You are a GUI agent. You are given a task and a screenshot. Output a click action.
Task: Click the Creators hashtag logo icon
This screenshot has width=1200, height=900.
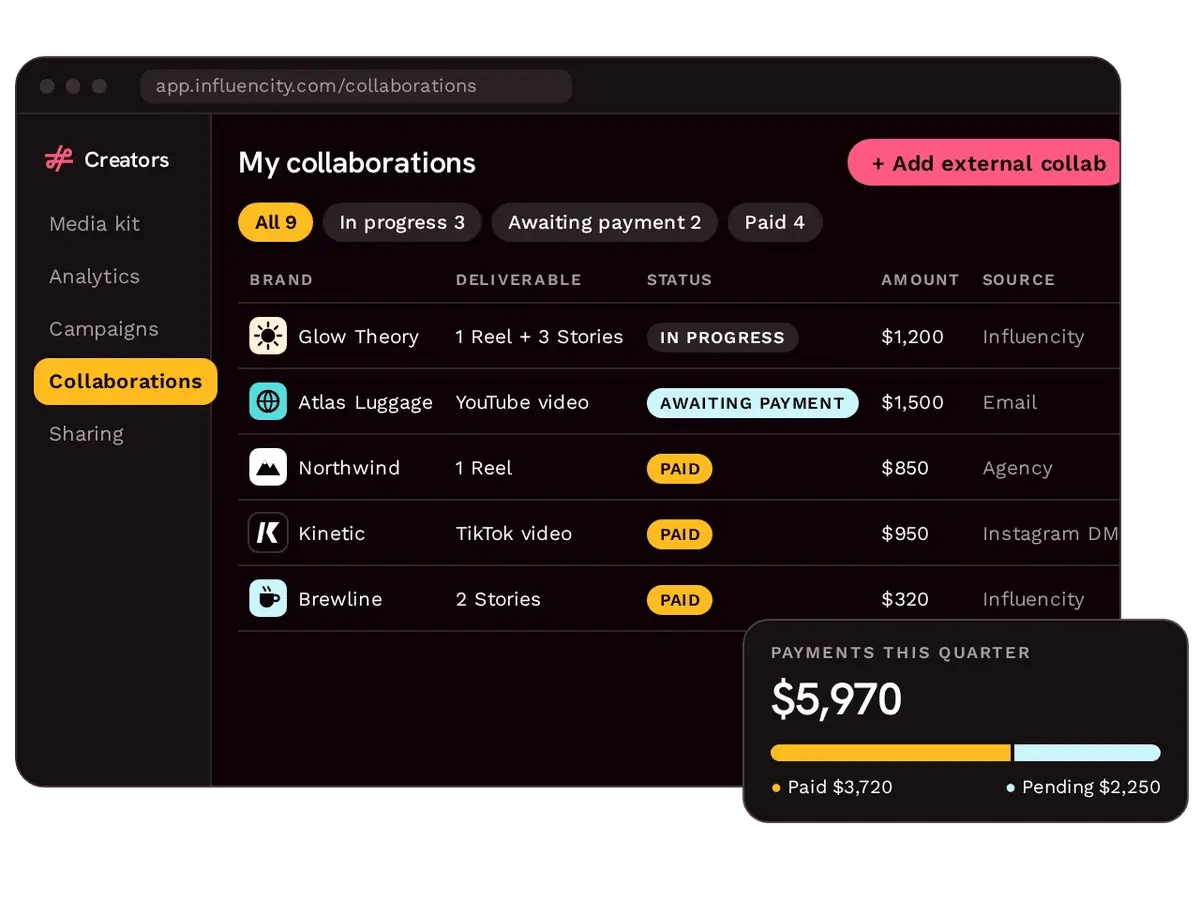click(x=60, y=159)
